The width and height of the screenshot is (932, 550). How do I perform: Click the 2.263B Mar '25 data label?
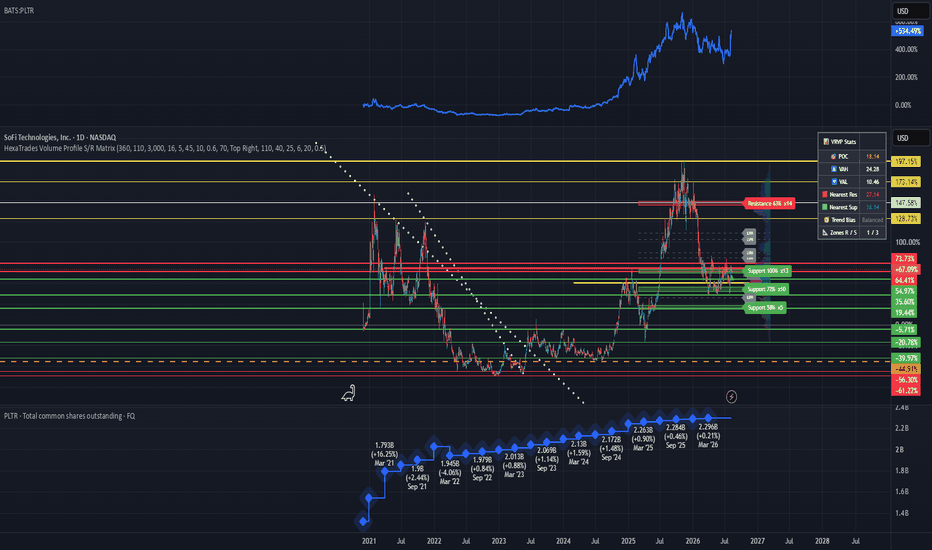coord(643,439)
